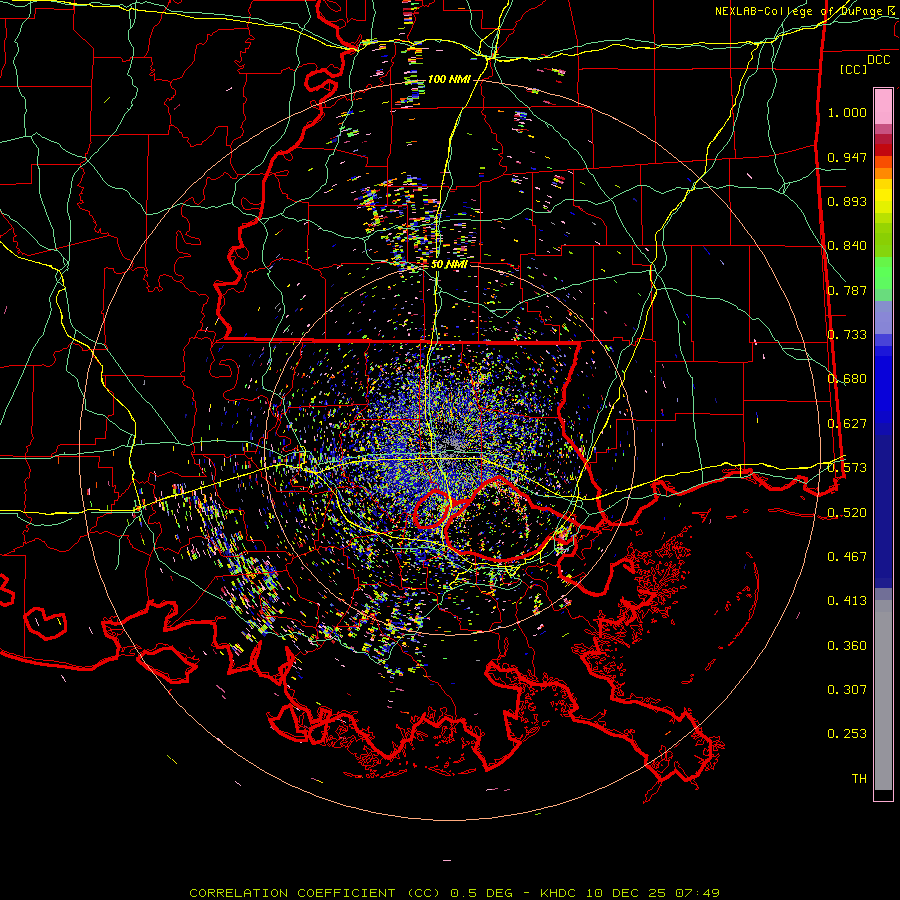Click the KHDC station identifier in caption
Image resolution: width=900 pixels, height=900 pixels.
point(558,893)
